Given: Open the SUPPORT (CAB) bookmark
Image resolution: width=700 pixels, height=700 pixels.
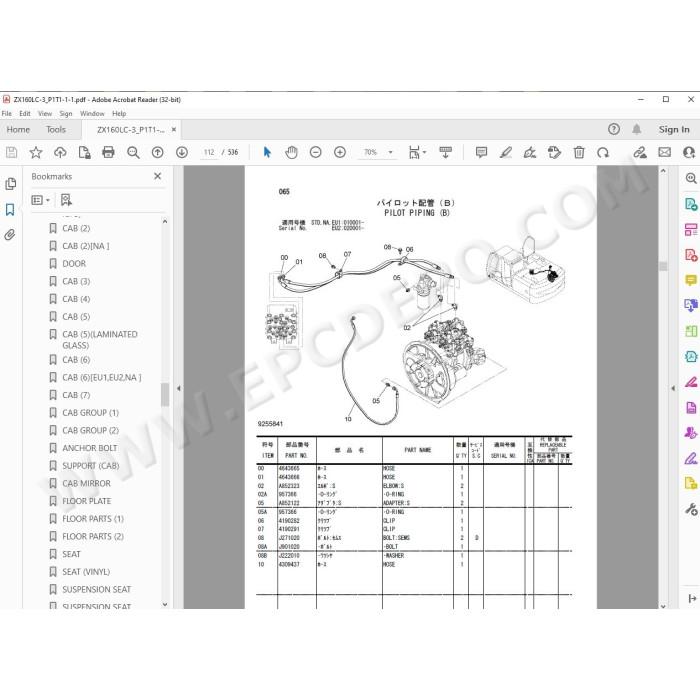Looking at the screenshot, I should (91, 466).
